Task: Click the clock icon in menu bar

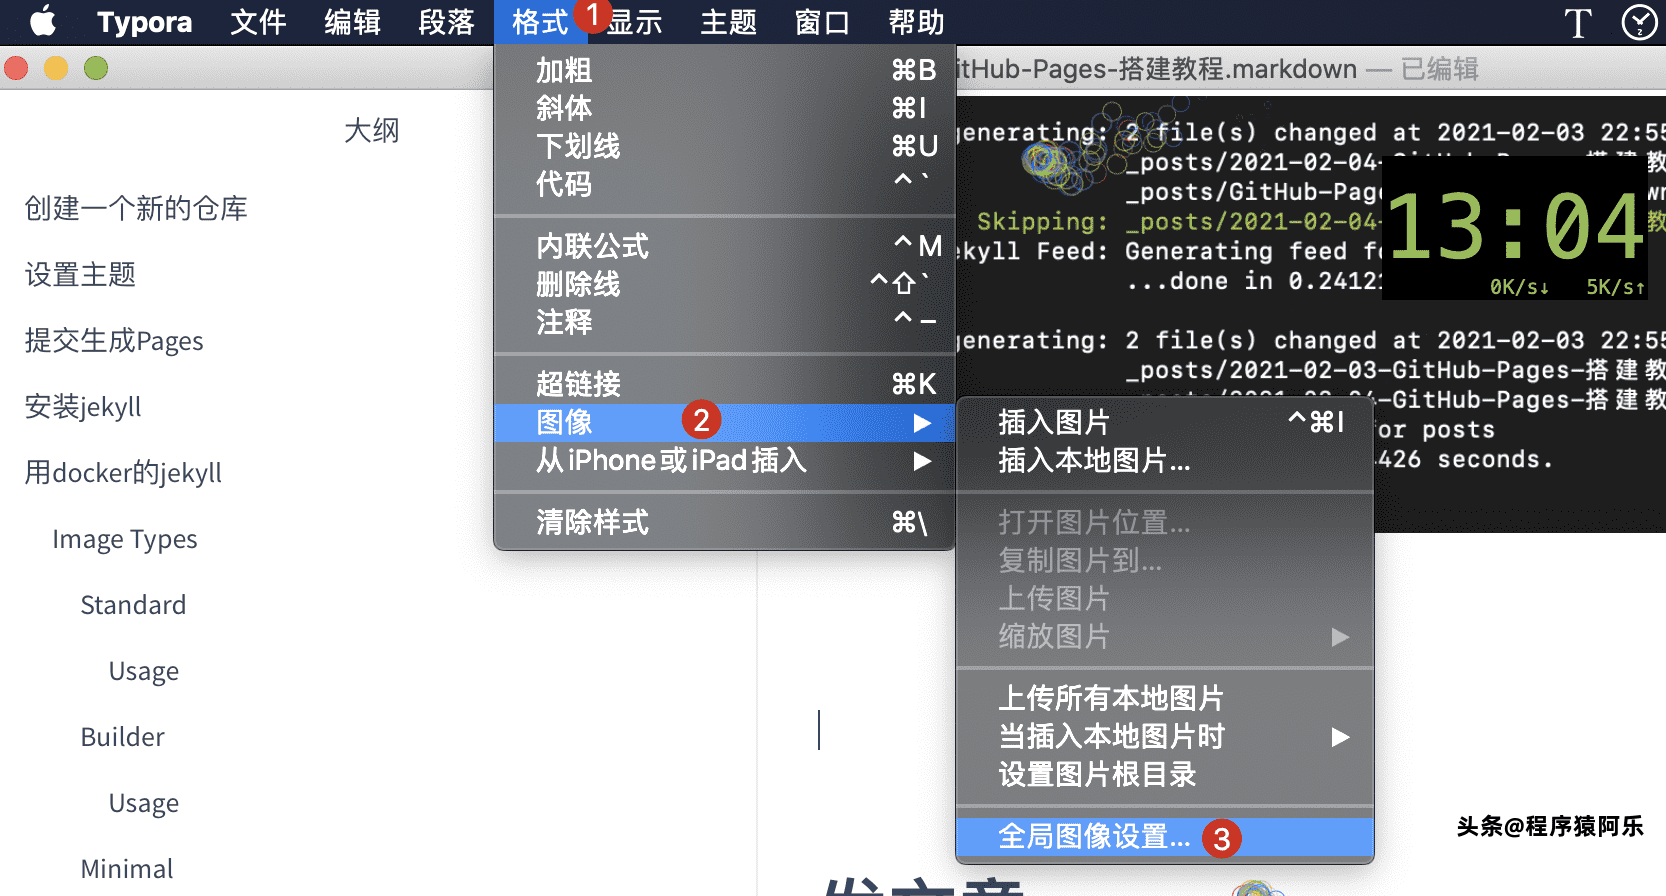Action: 1639,22
